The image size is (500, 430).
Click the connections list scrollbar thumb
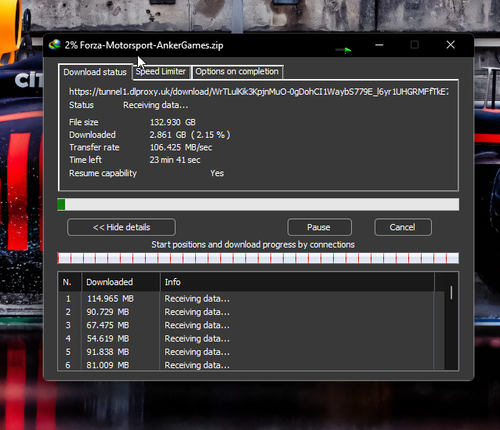(451, 292)
